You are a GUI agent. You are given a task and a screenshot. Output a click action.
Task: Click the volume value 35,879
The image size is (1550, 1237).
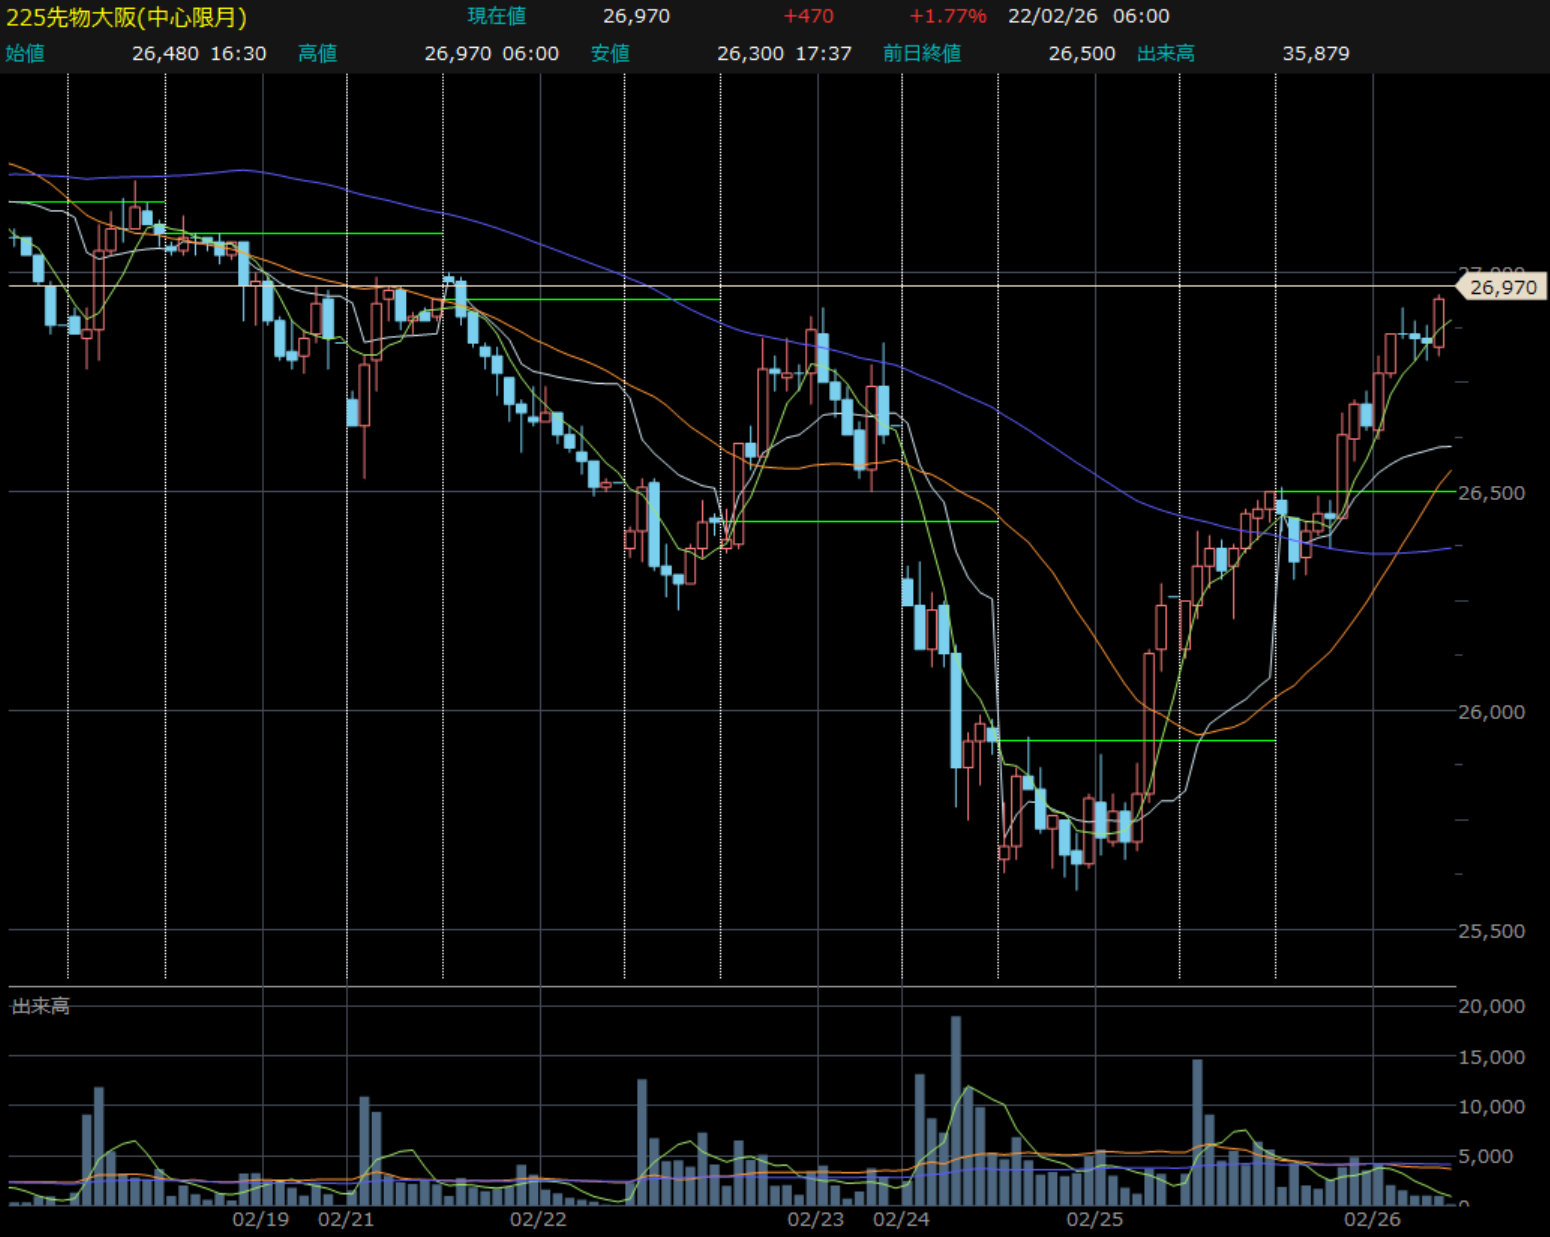point(1316,53)
